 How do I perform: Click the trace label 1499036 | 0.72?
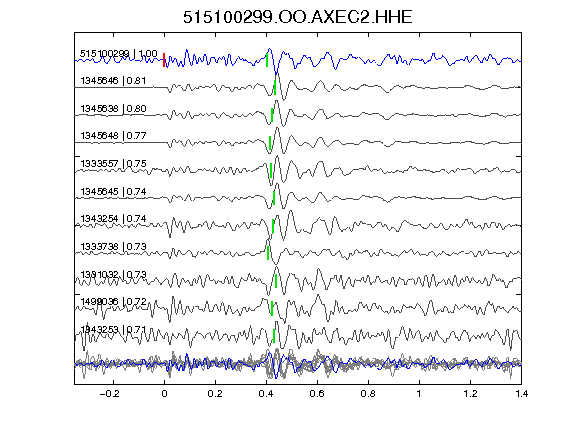point(113,302)
